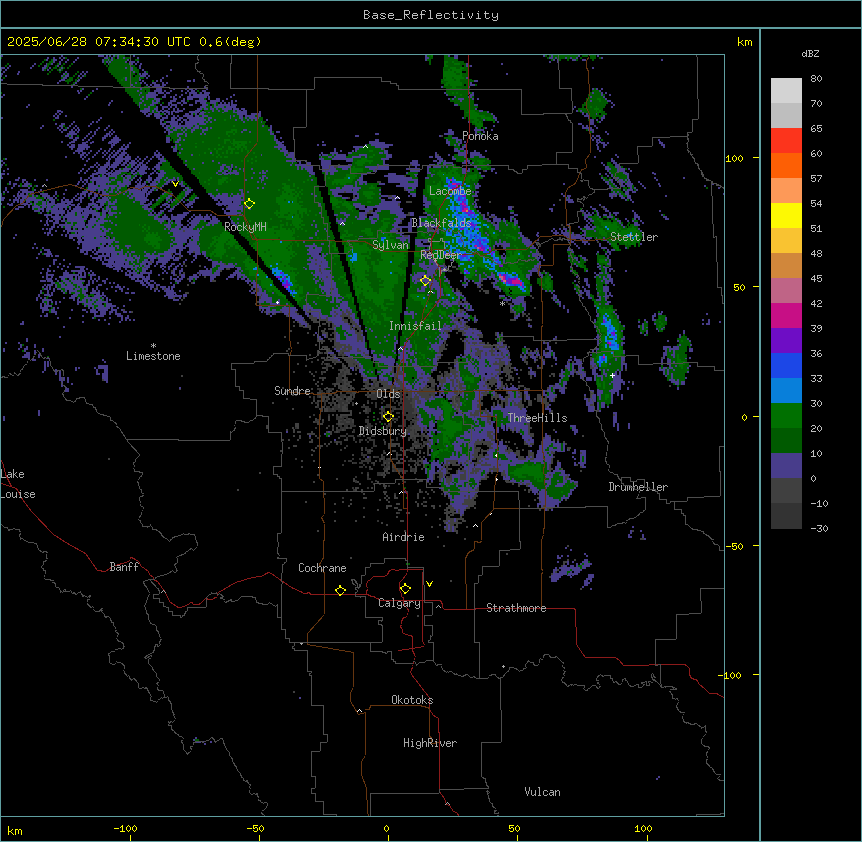The width and height of the screenshot is (862, 842).
Task: Select the Drumheller map label
Action: 638,487
